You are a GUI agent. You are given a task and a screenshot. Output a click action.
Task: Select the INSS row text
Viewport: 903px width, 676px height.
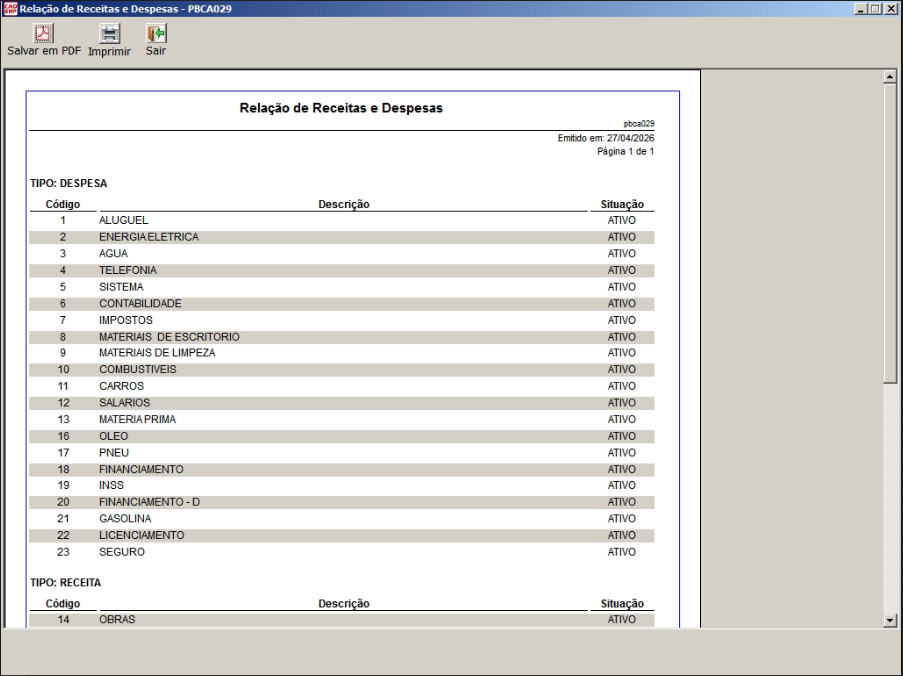point(111,485)
